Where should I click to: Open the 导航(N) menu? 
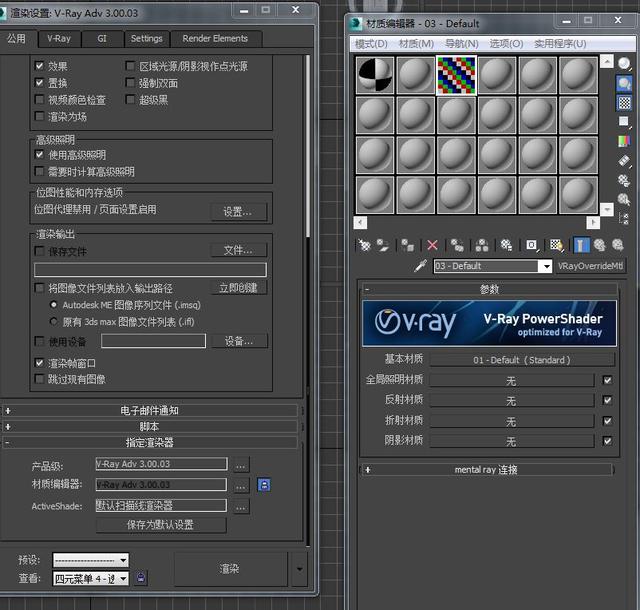[462, 44]
